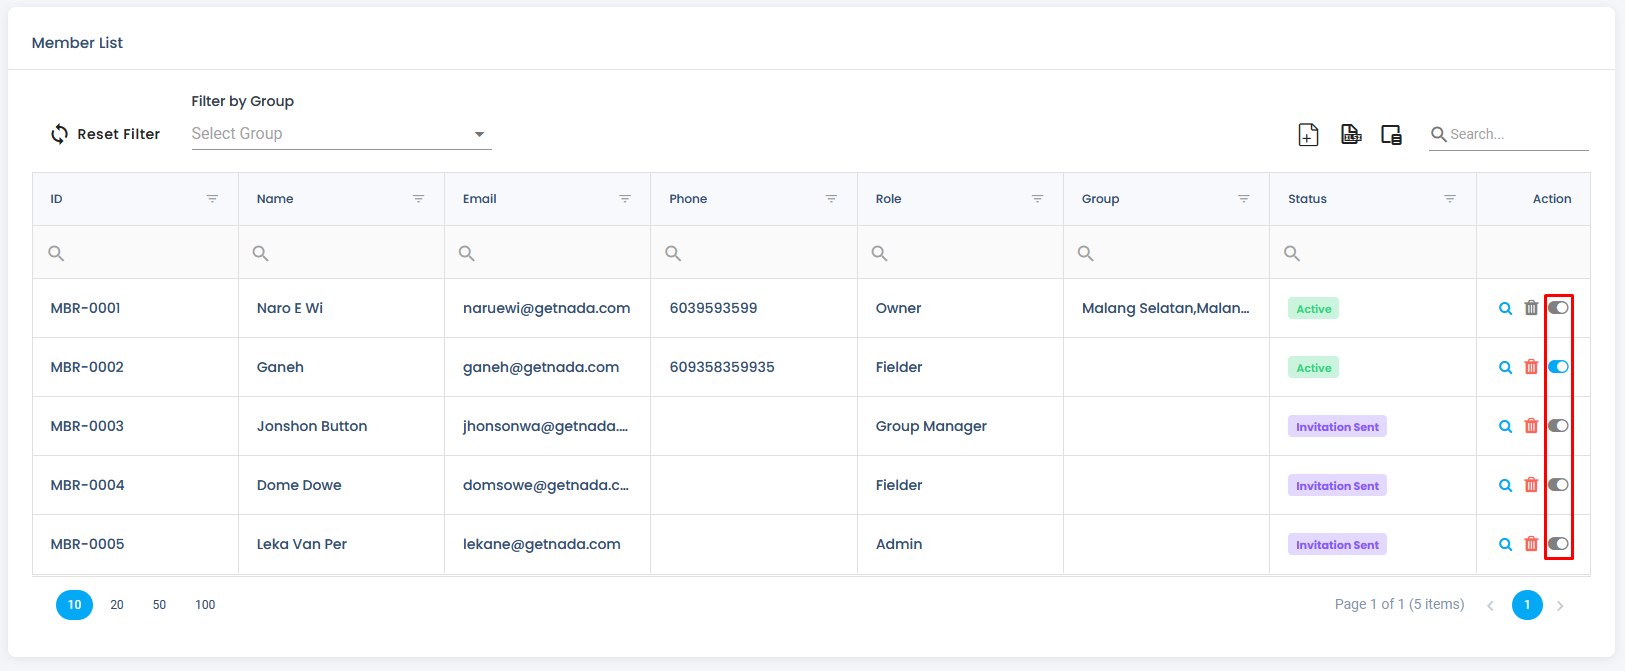Toggle off the switch for Ganeh
Screen dimensions: 1625x671
(x=1558, y=367)
